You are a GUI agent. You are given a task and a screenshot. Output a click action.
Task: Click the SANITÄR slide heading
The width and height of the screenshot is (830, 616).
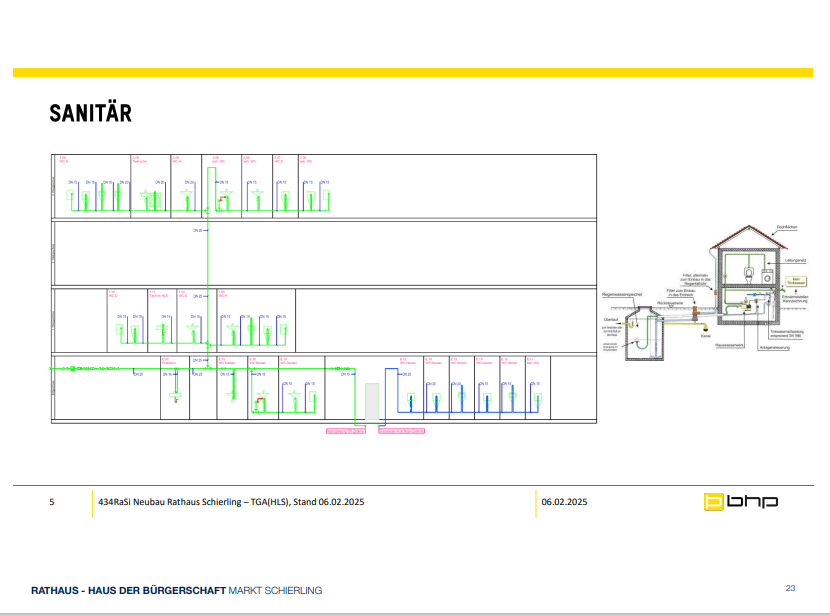[x=91, y=114]
